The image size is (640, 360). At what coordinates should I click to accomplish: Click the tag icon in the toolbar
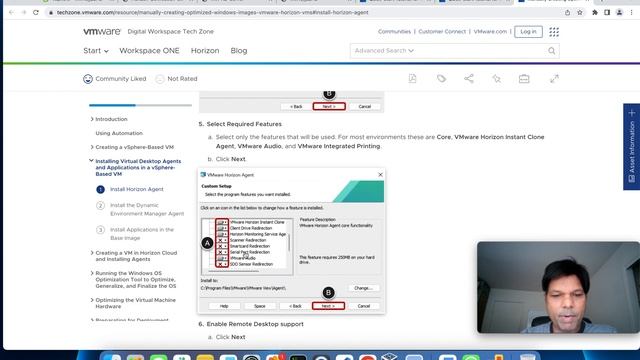pyautogui.click(x=441, y=78)
